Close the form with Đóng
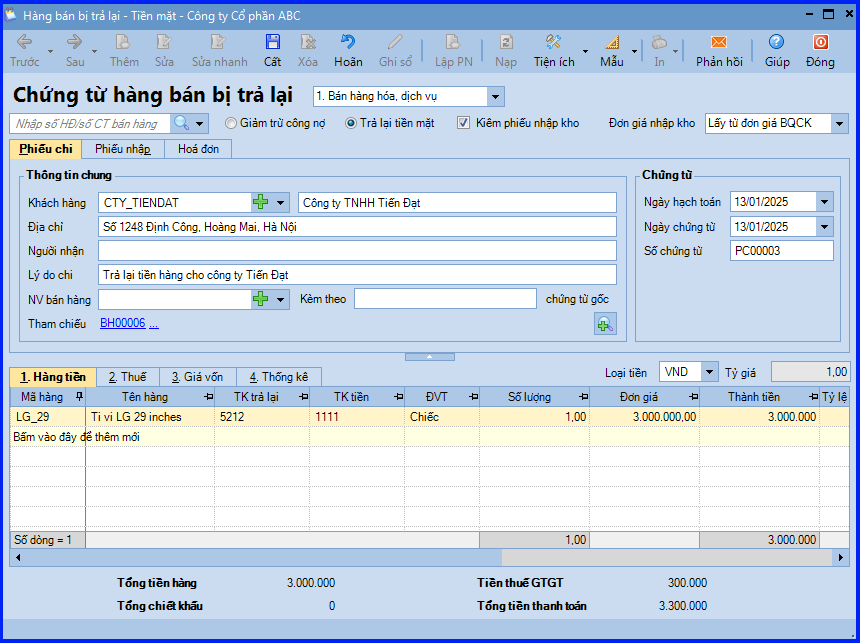 pos(820,50)
